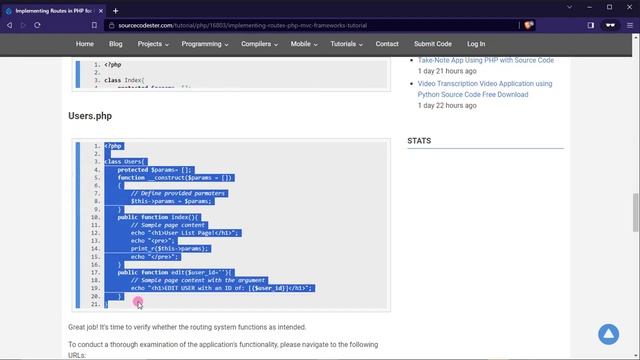Click comment 'Define provided parmaters'
Image resolution: width=640 pixels, height=360 pixels.
click(178, 193)
